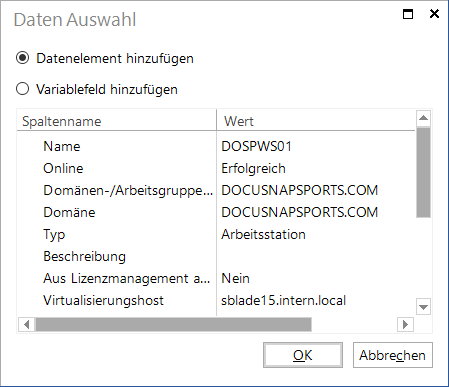Click the sblade15.intern.local value cell
449x387 pixels.
(x=283, y=300)
